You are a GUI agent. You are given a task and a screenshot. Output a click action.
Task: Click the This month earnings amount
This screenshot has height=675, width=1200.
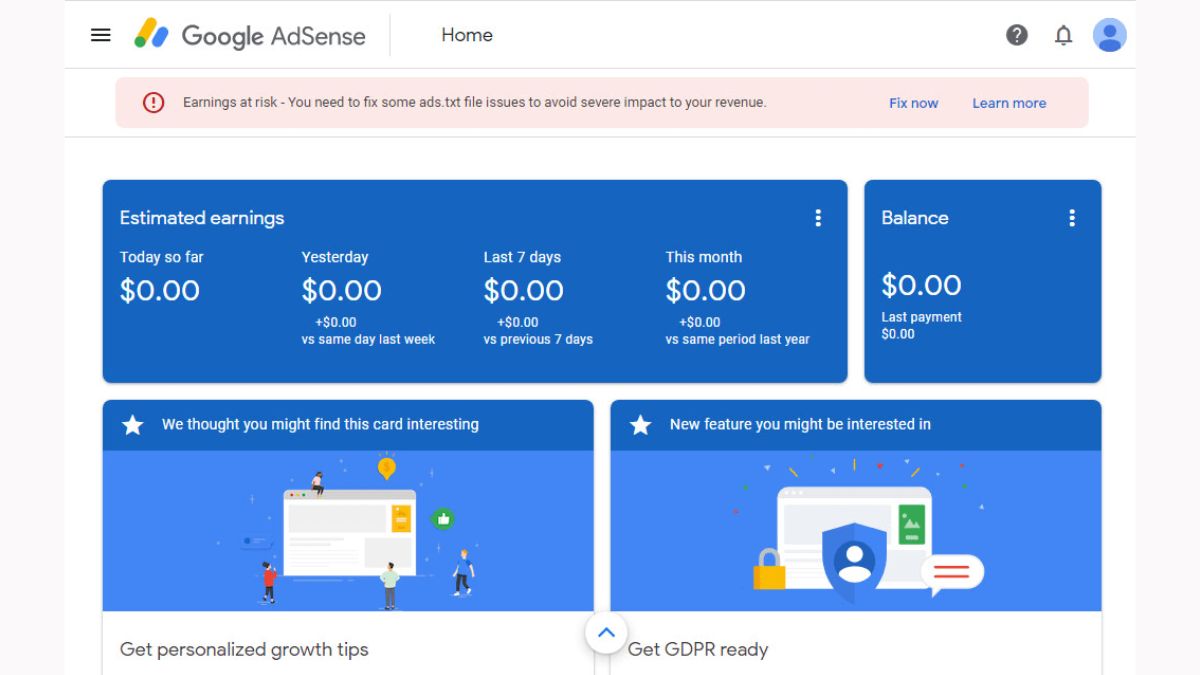point(706,291)
